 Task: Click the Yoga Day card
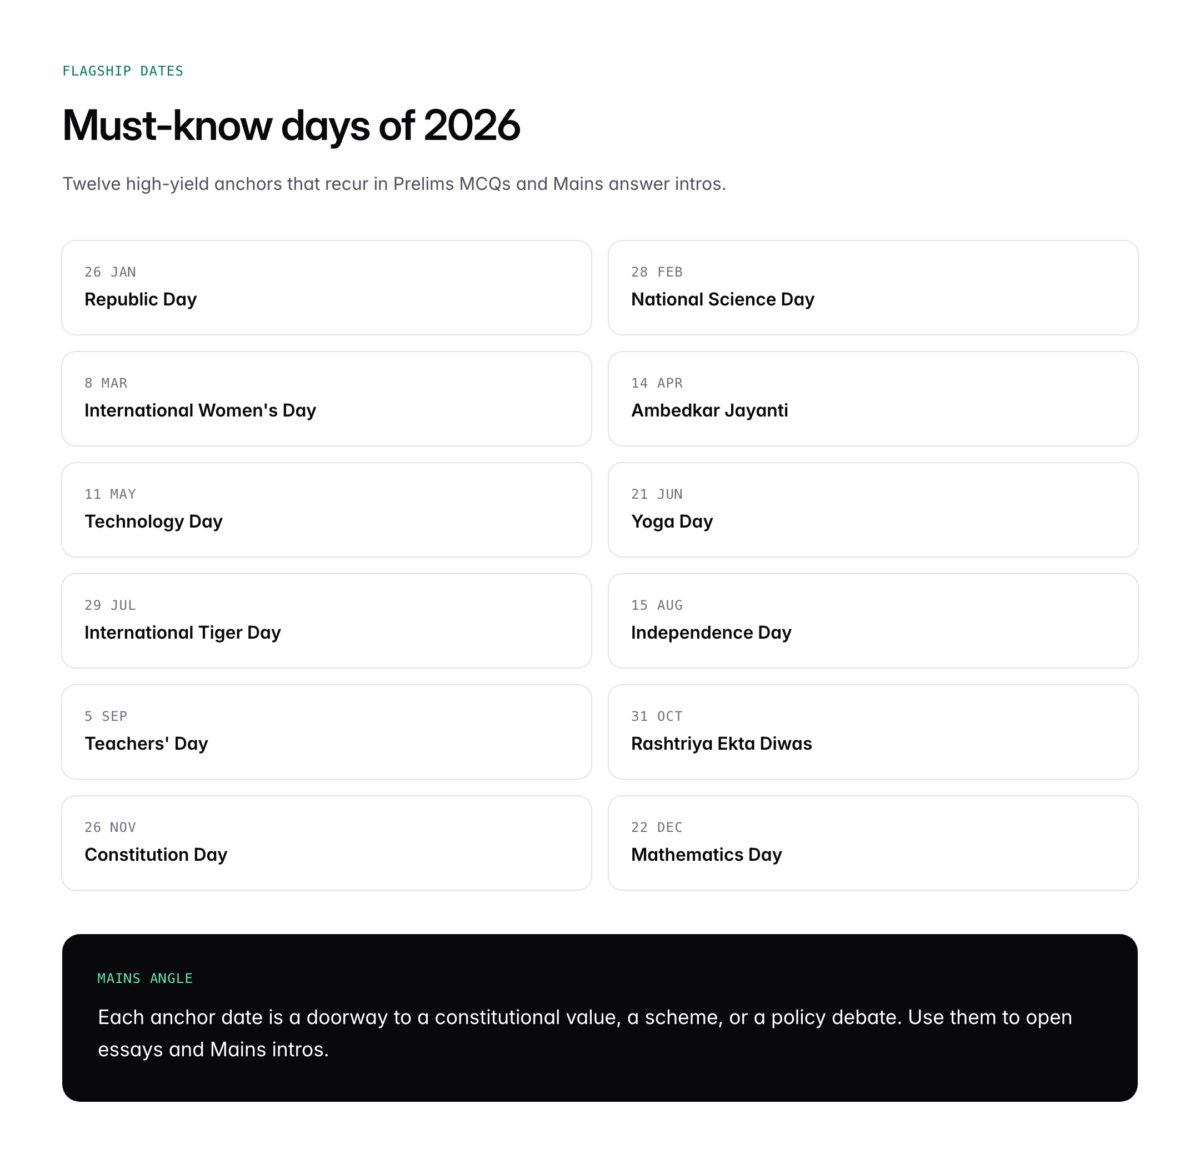[873, 509]
